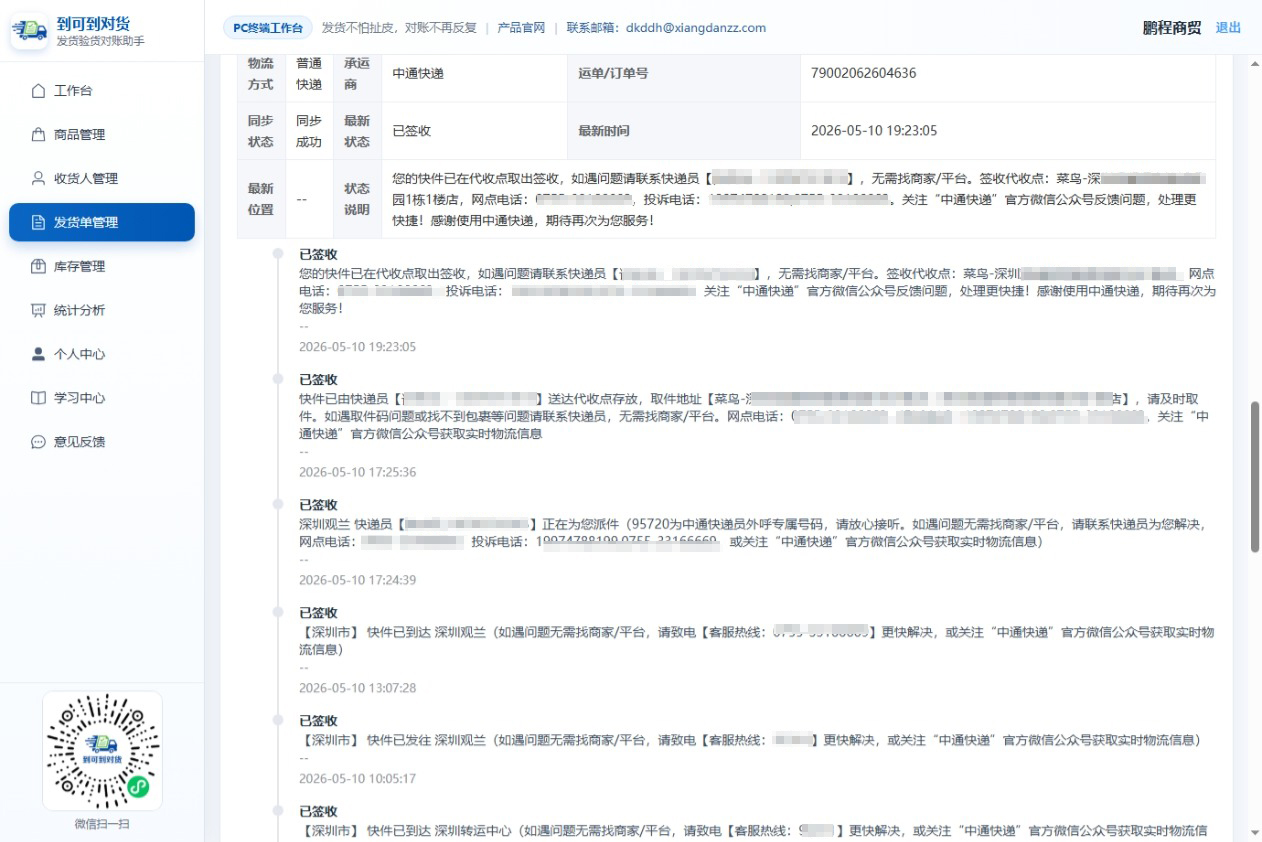
Task: Click the WeChat mini-program QR code
Action: [102, 751]
